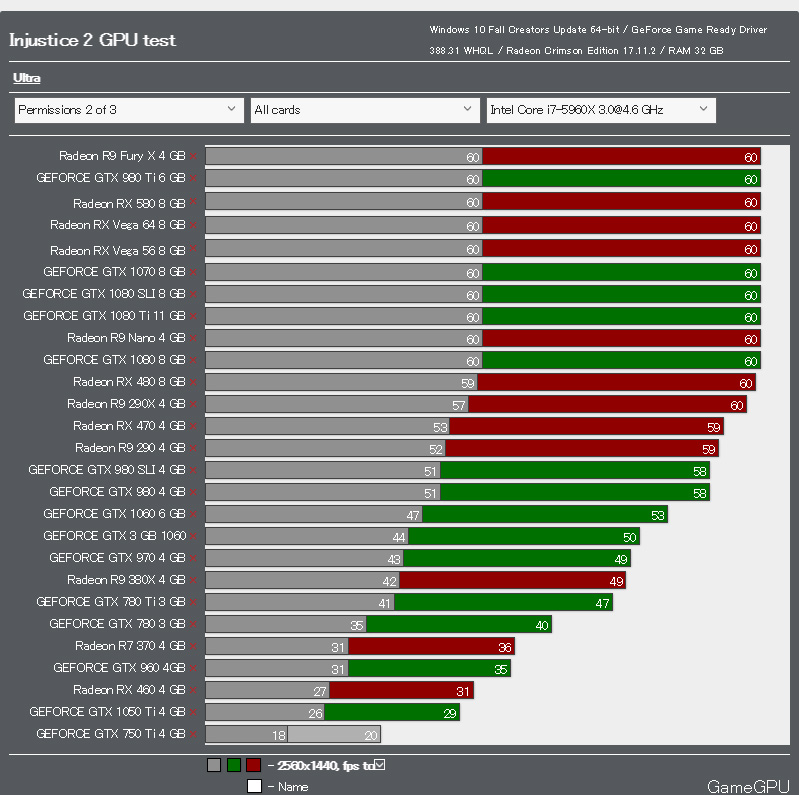Remove Radeon RX 480 8 GB with X icon
The image size is (799, 795).
(193, 382)
